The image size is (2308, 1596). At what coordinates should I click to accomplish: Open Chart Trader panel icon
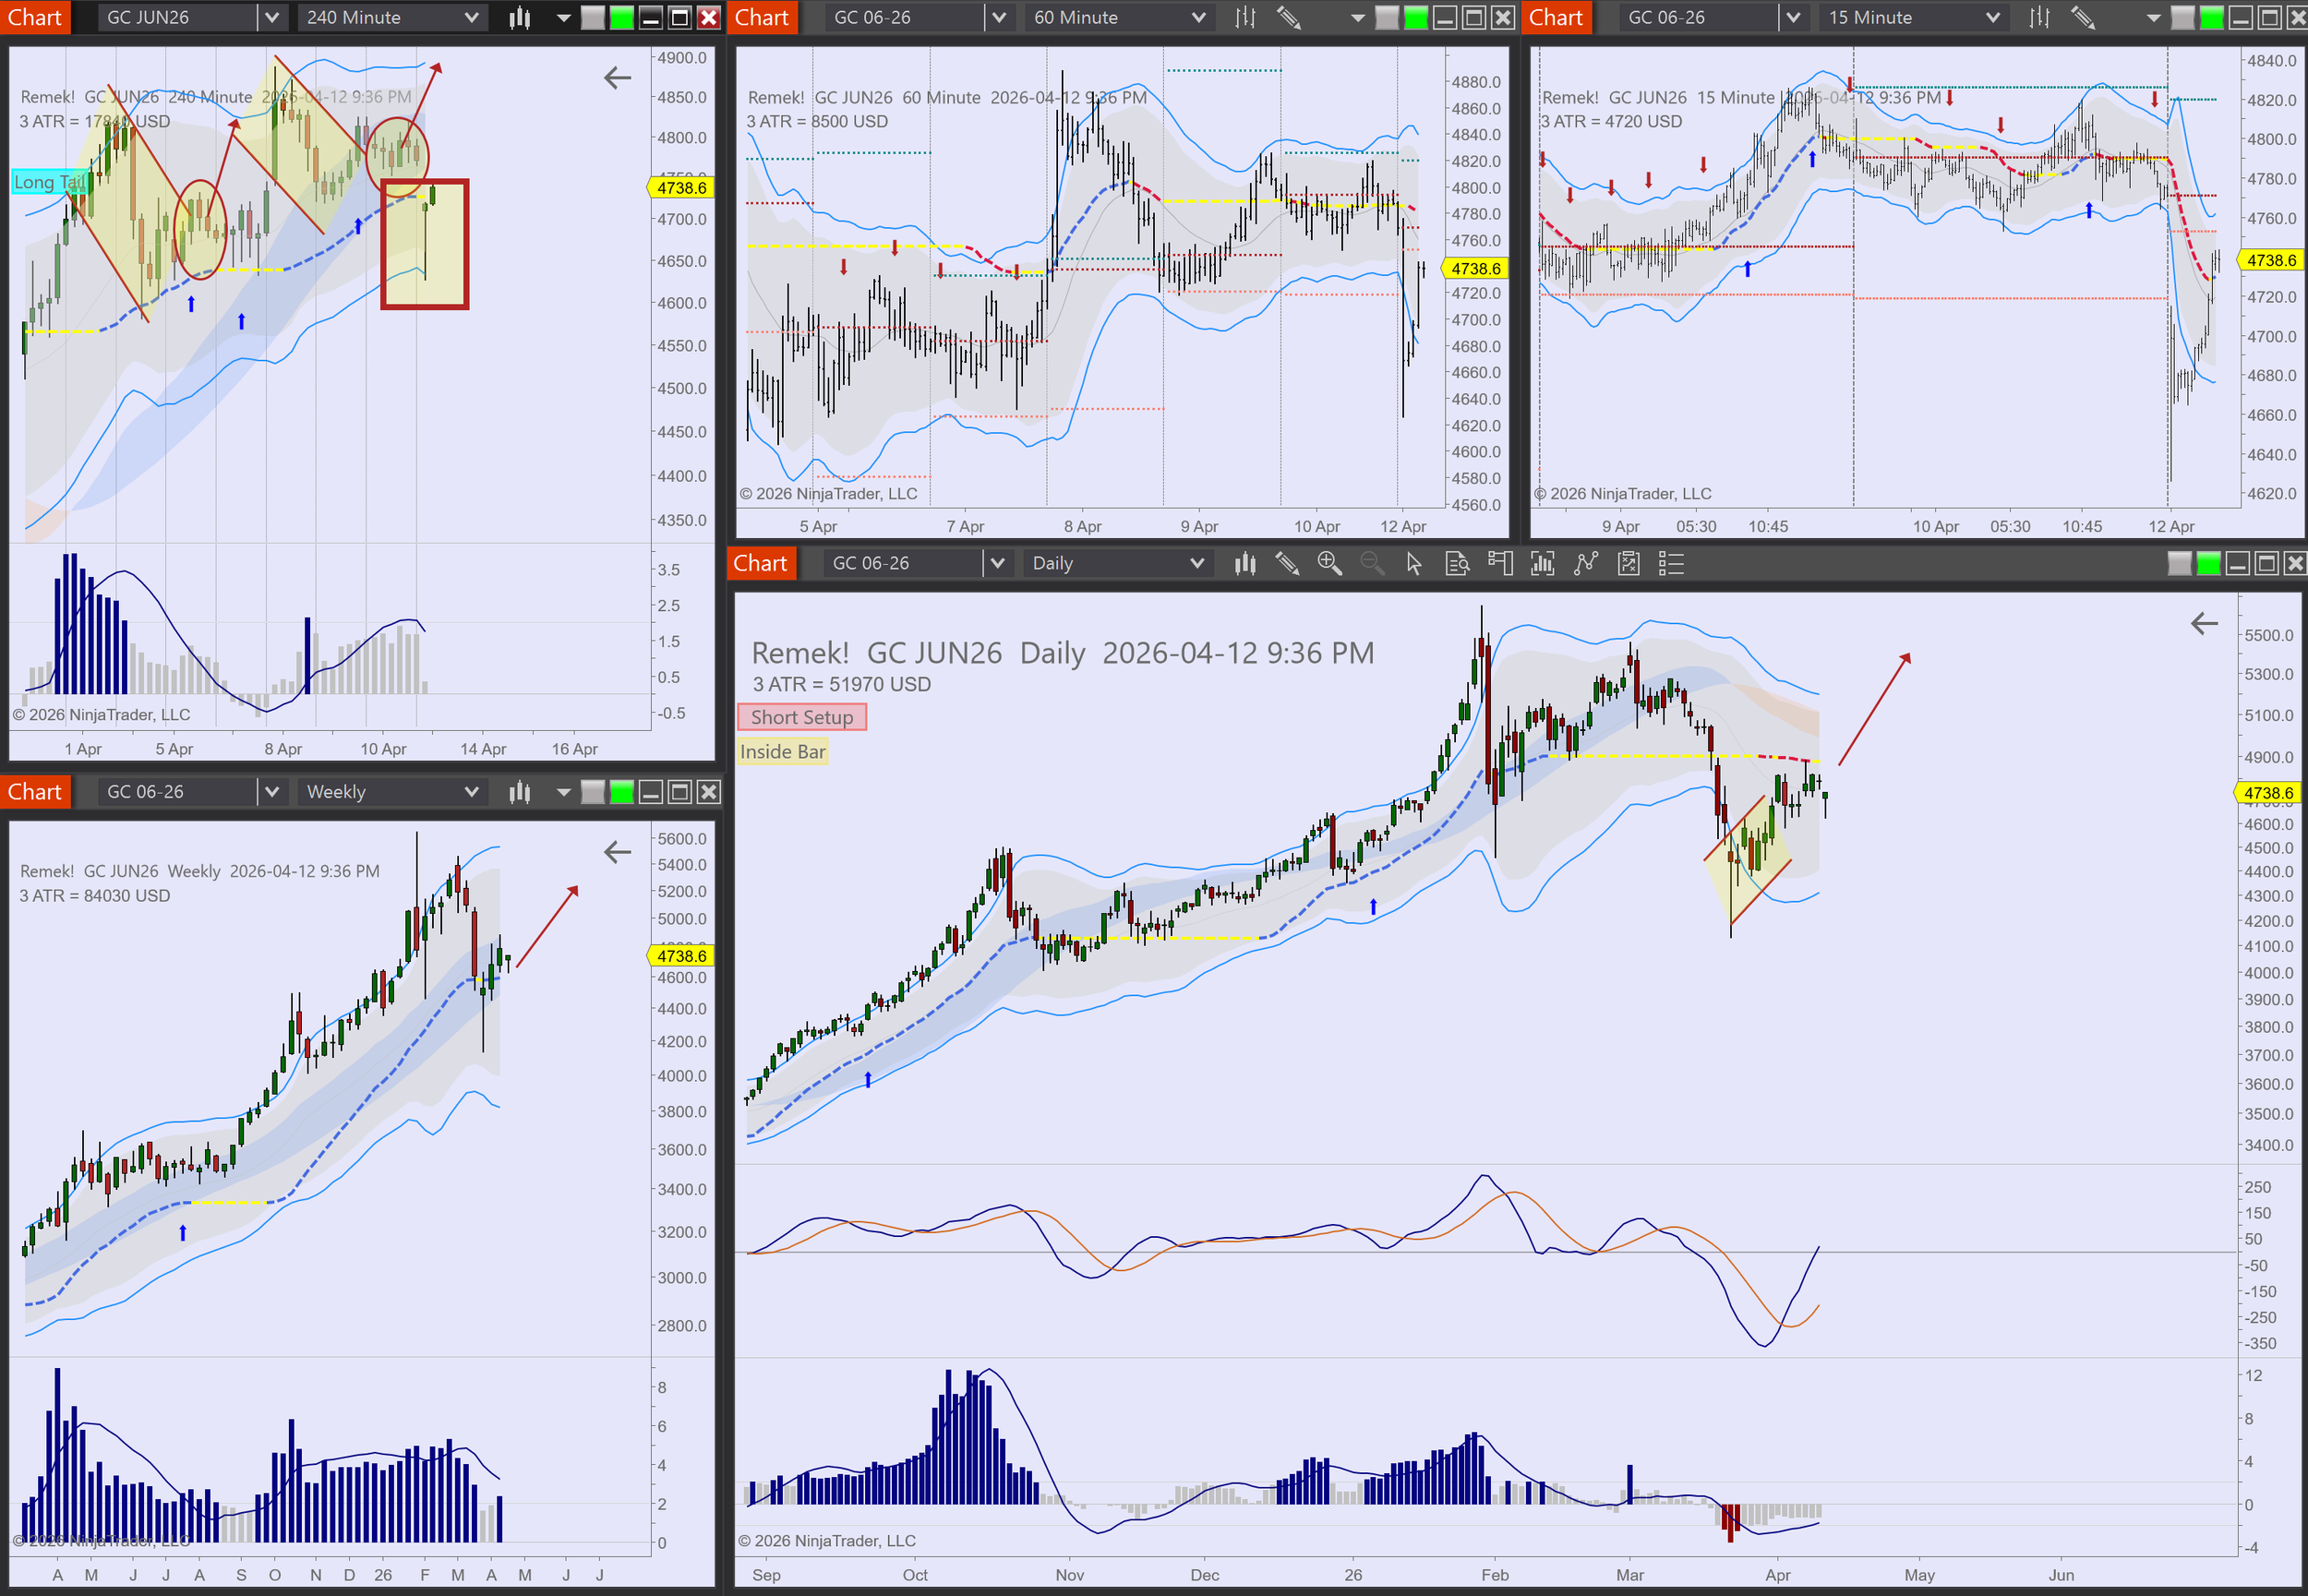[x=1499, y=564]
